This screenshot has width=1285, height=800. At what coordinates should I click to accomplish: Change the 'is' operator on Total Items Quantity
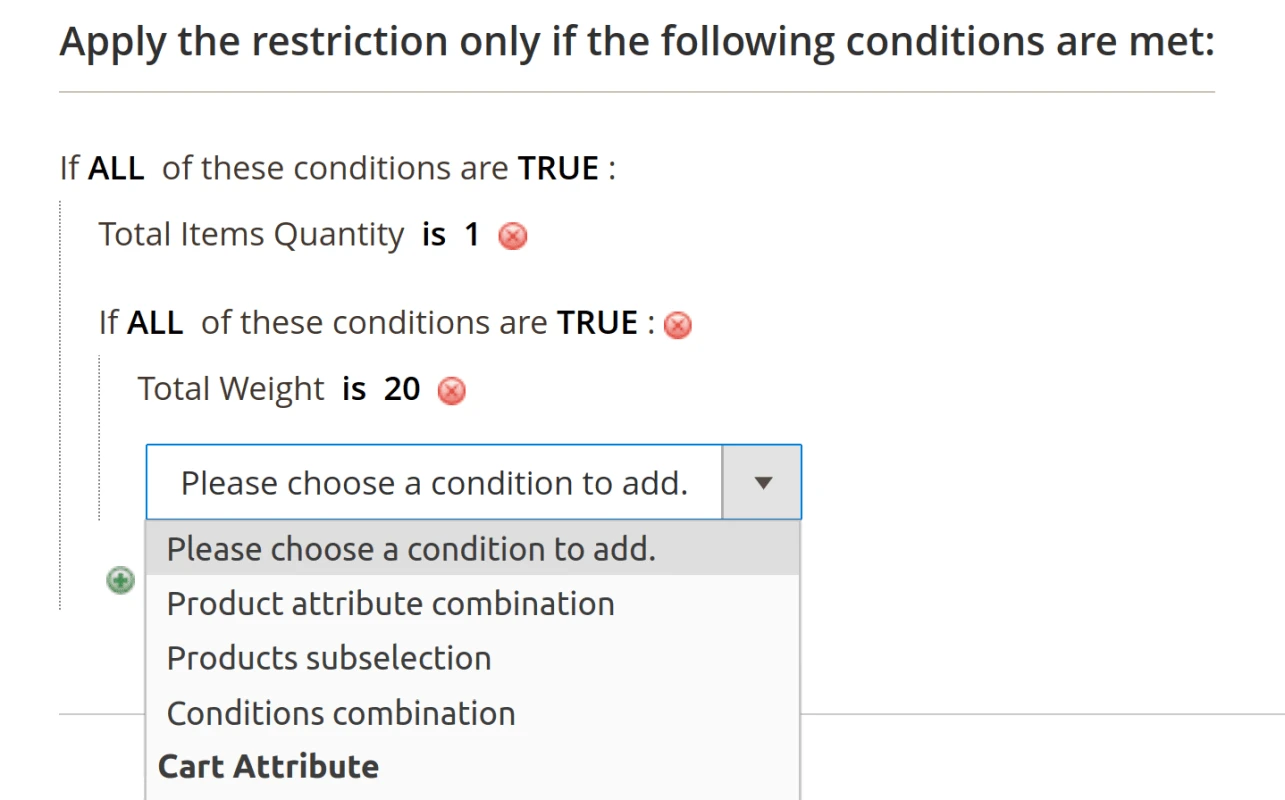click(433, 234)
